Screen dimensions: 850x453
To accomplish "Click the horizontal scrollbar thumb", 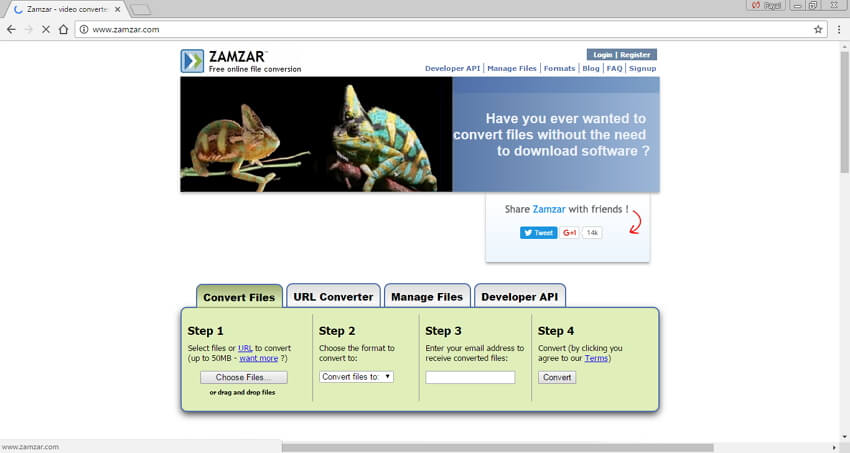I will click(497, 448).
